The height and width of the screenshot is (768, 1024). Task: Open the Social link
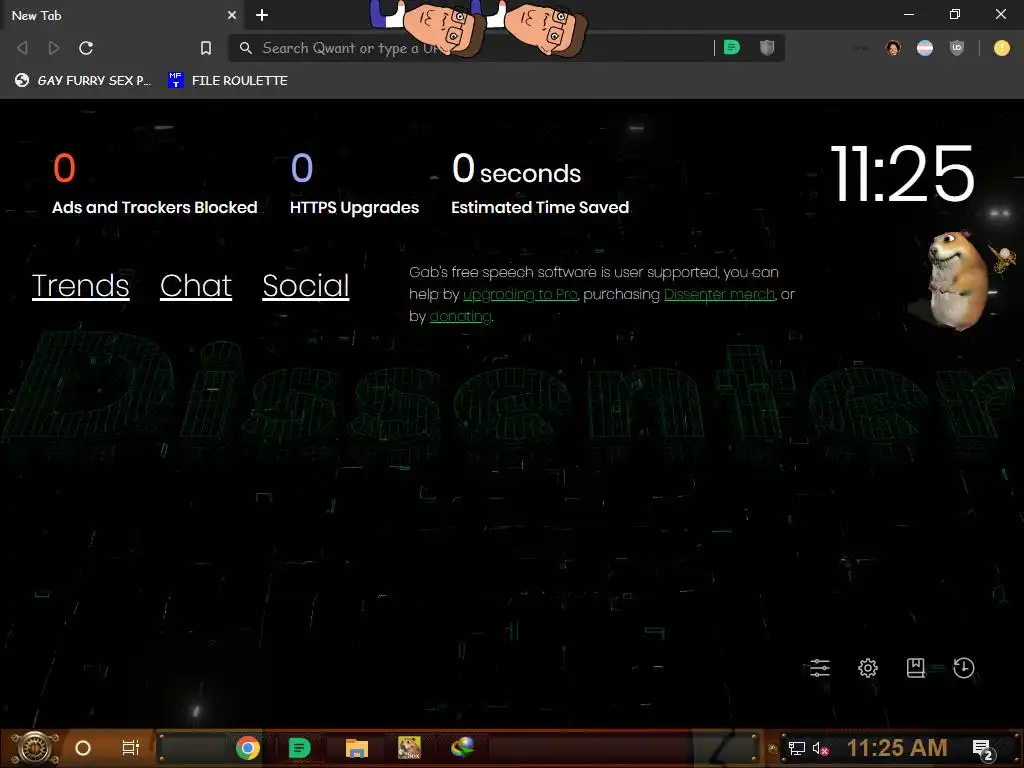pos(306,285)
